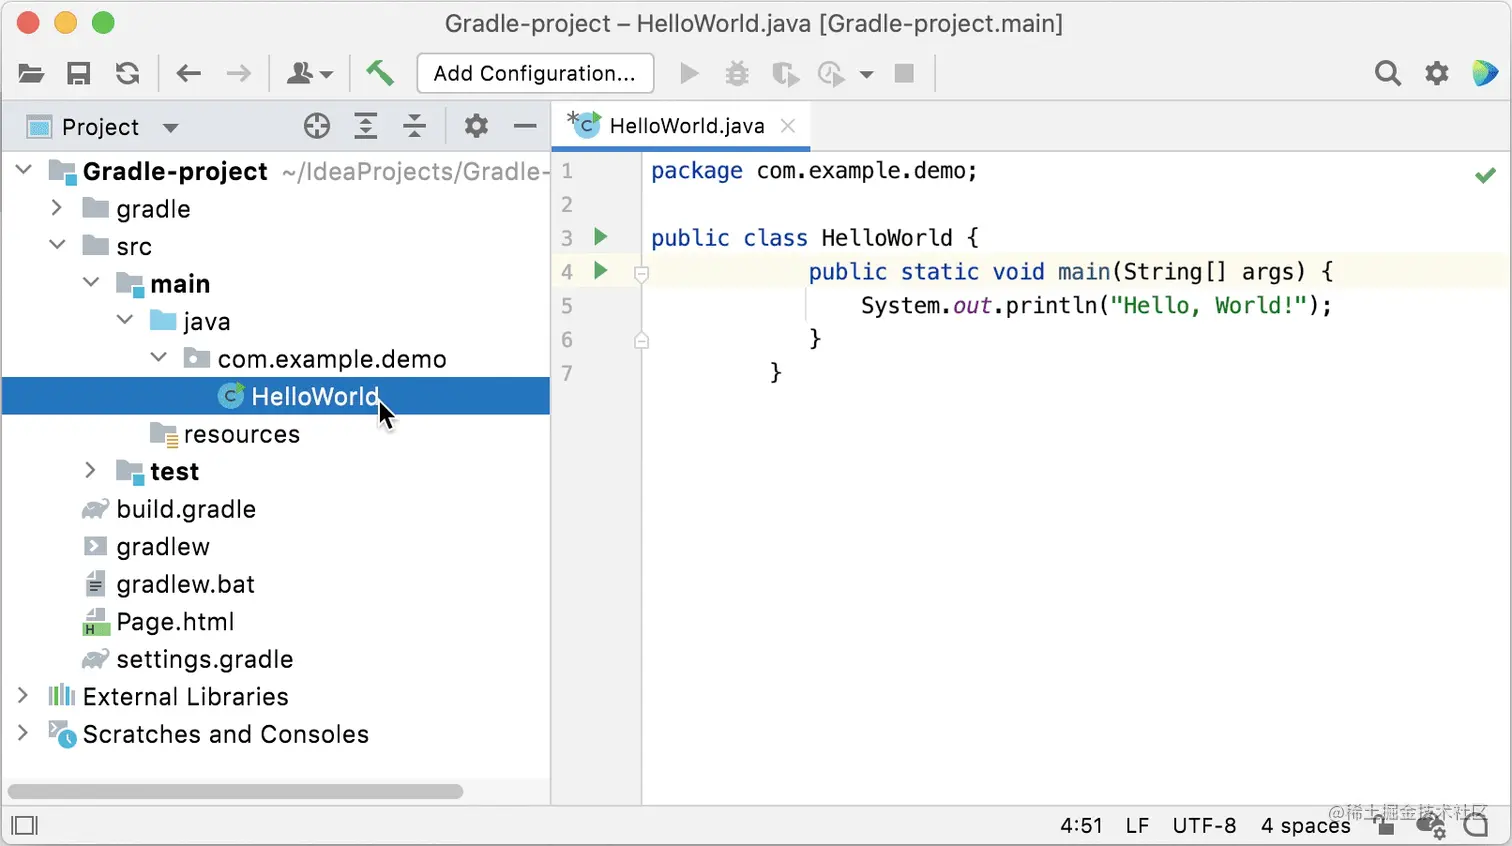Open the user profile dropdown icon
Image resolution: width=1512 pixels, height=846 pixels.
(309, 73)
